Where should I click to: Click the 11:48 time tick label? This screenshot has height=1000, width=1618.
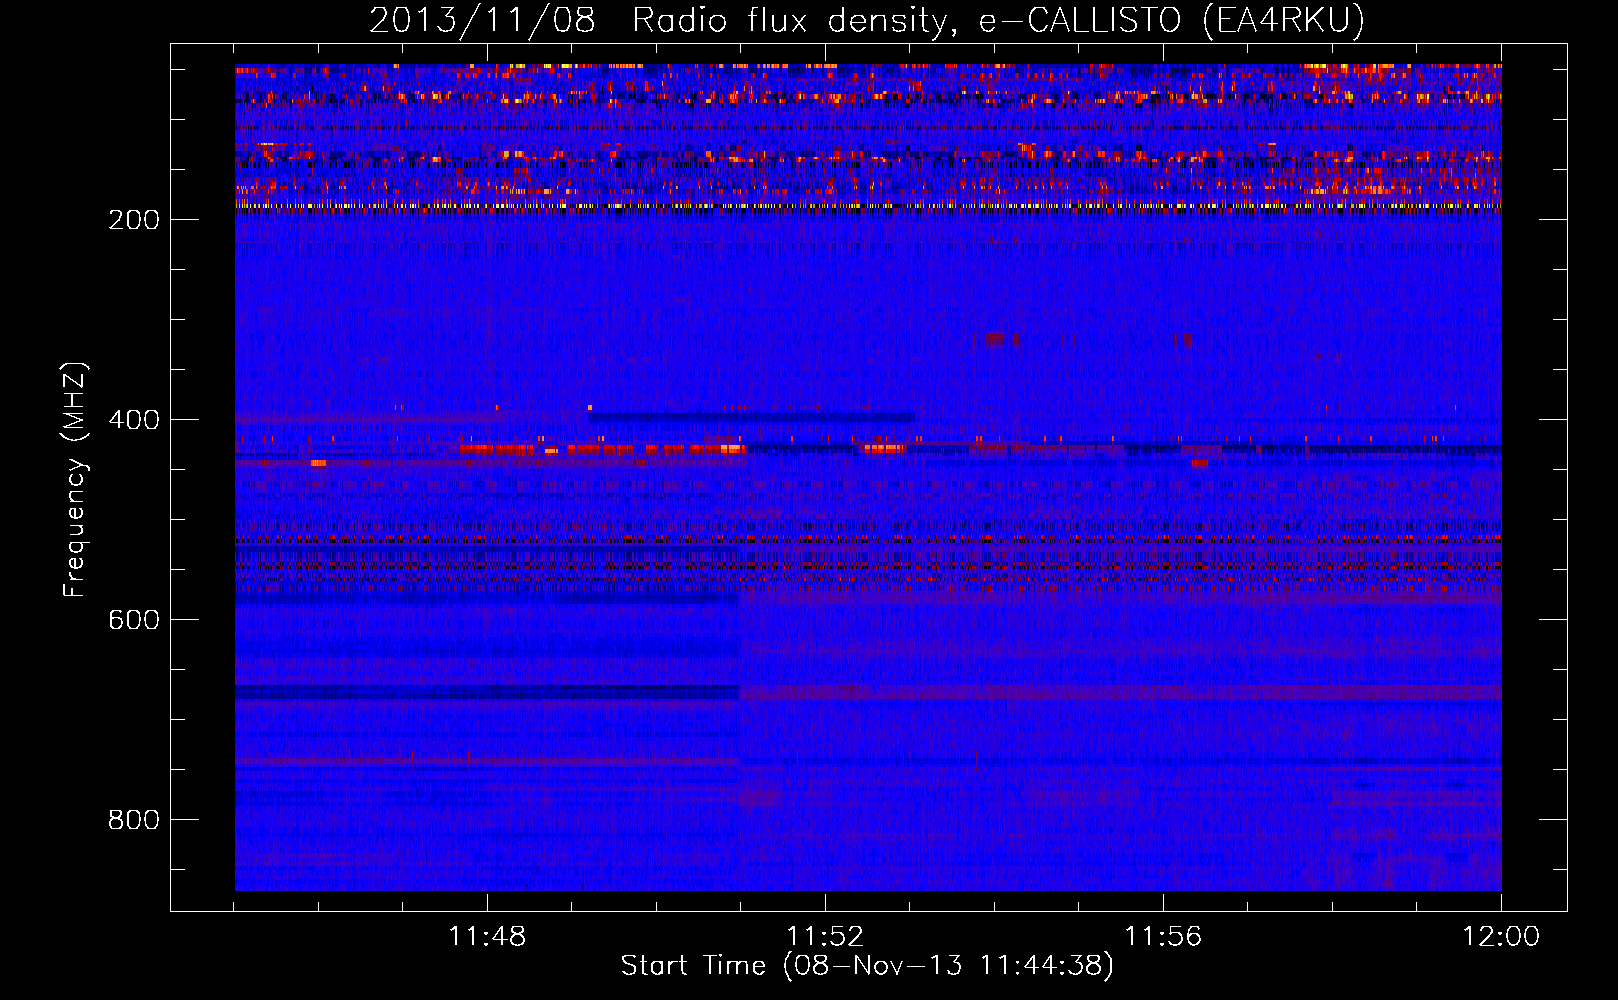[487, 937]
